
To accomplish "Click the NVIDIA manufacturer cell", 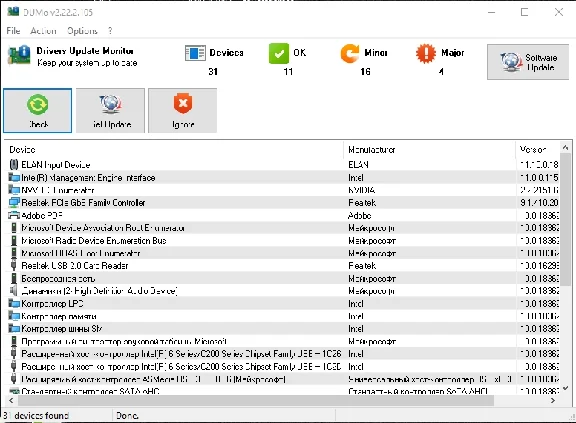I will [361, 190].
